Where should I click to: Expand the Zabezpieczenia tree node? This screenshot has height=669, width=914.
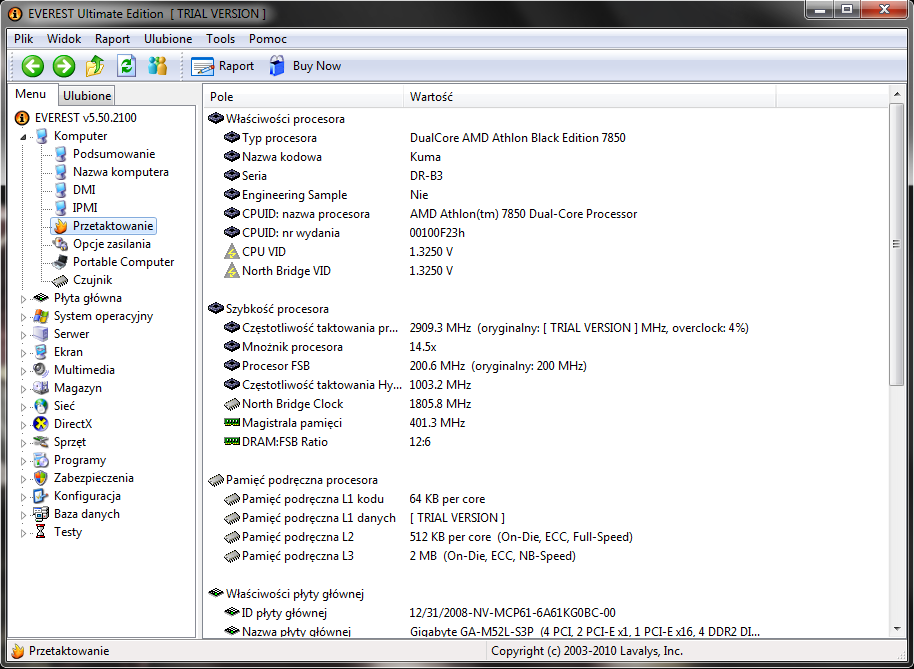[23, 480]
